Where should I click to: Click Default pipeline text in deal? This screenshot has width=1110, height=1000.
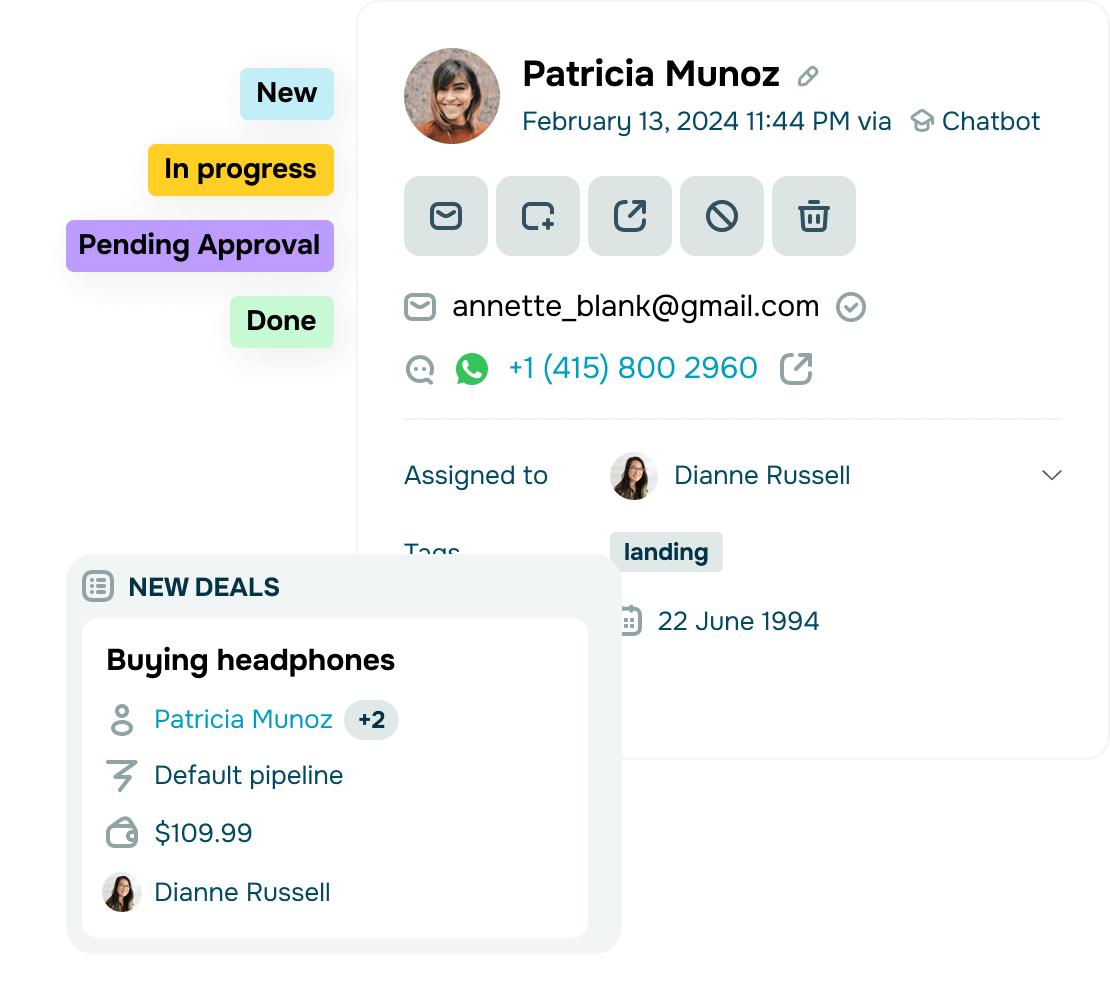click(248, 776)
